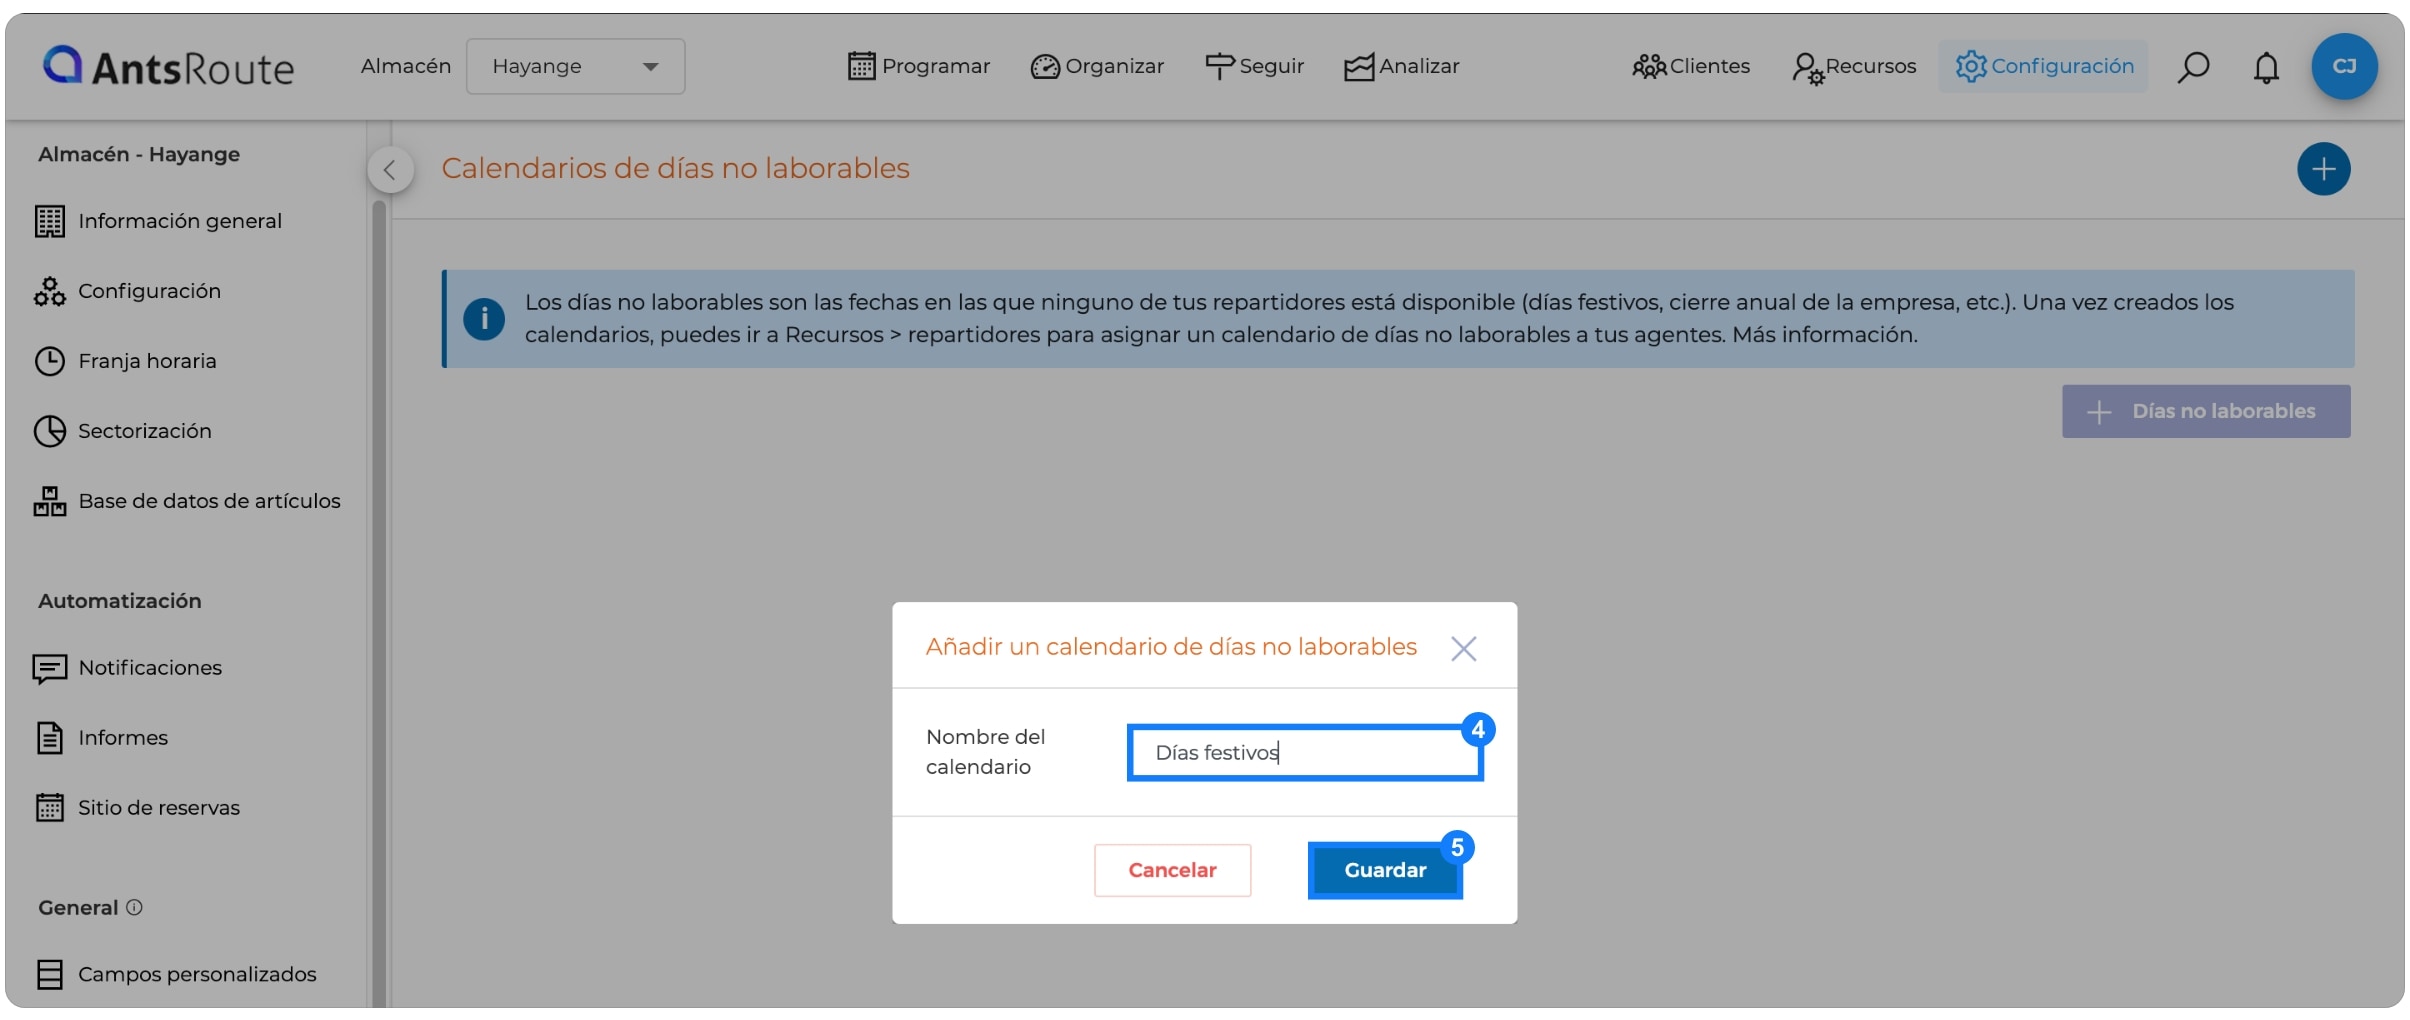Open notifications bell icon
2410x1020 pixels.
tap(2266, 67)
